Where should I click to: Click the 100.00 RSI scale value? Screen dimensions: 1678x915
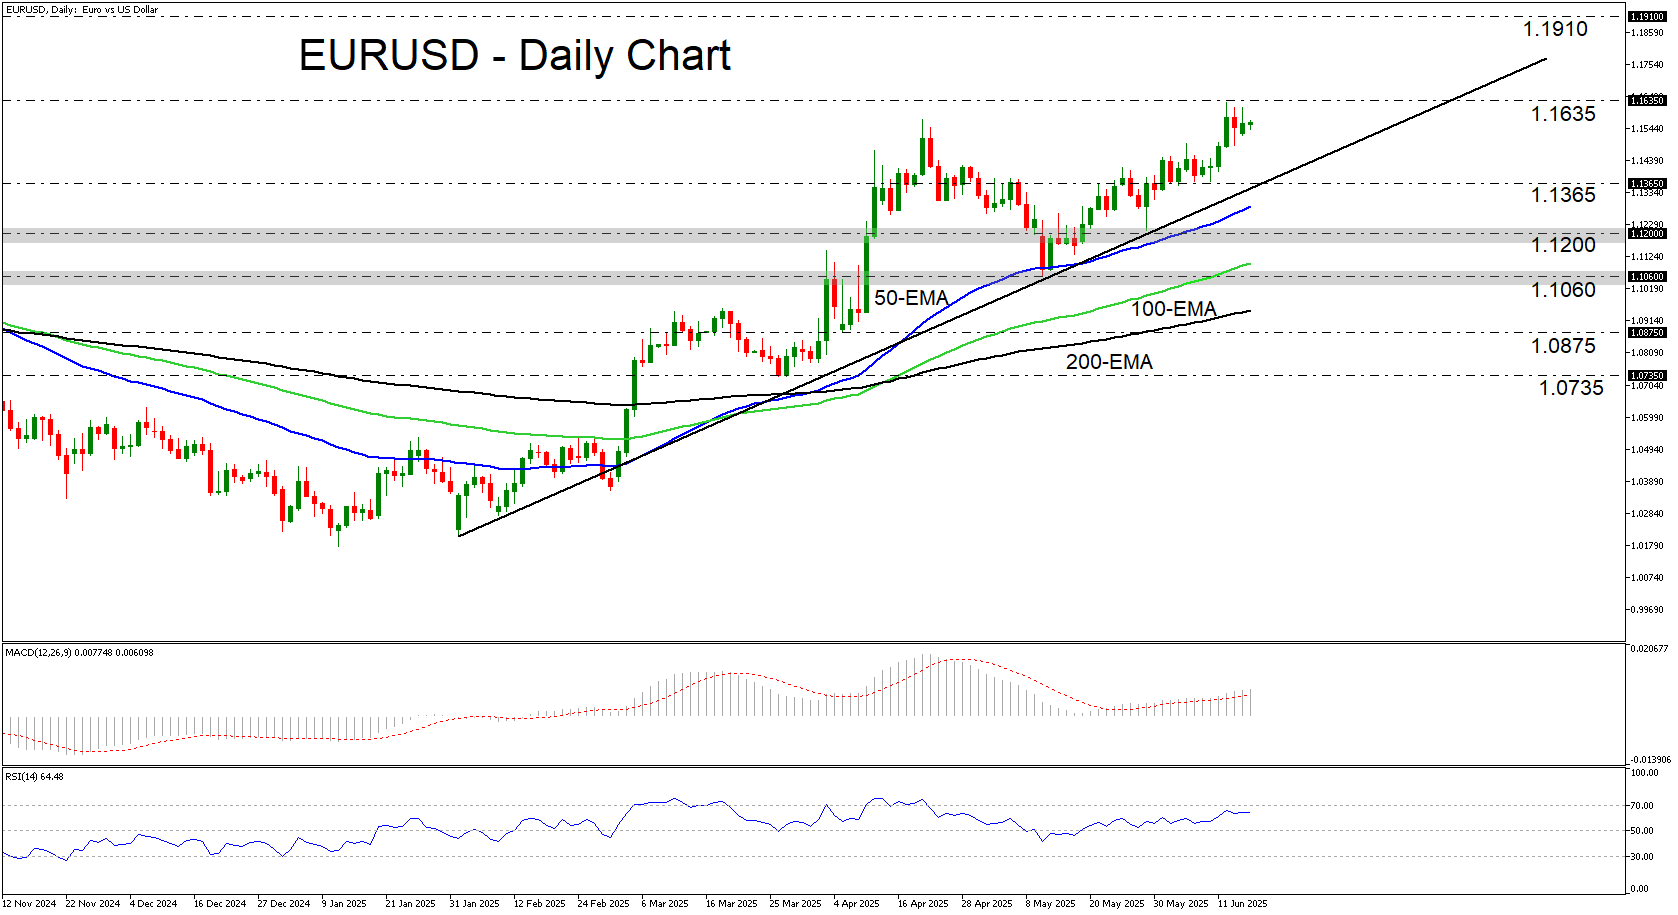click(x=1645, y=773)
